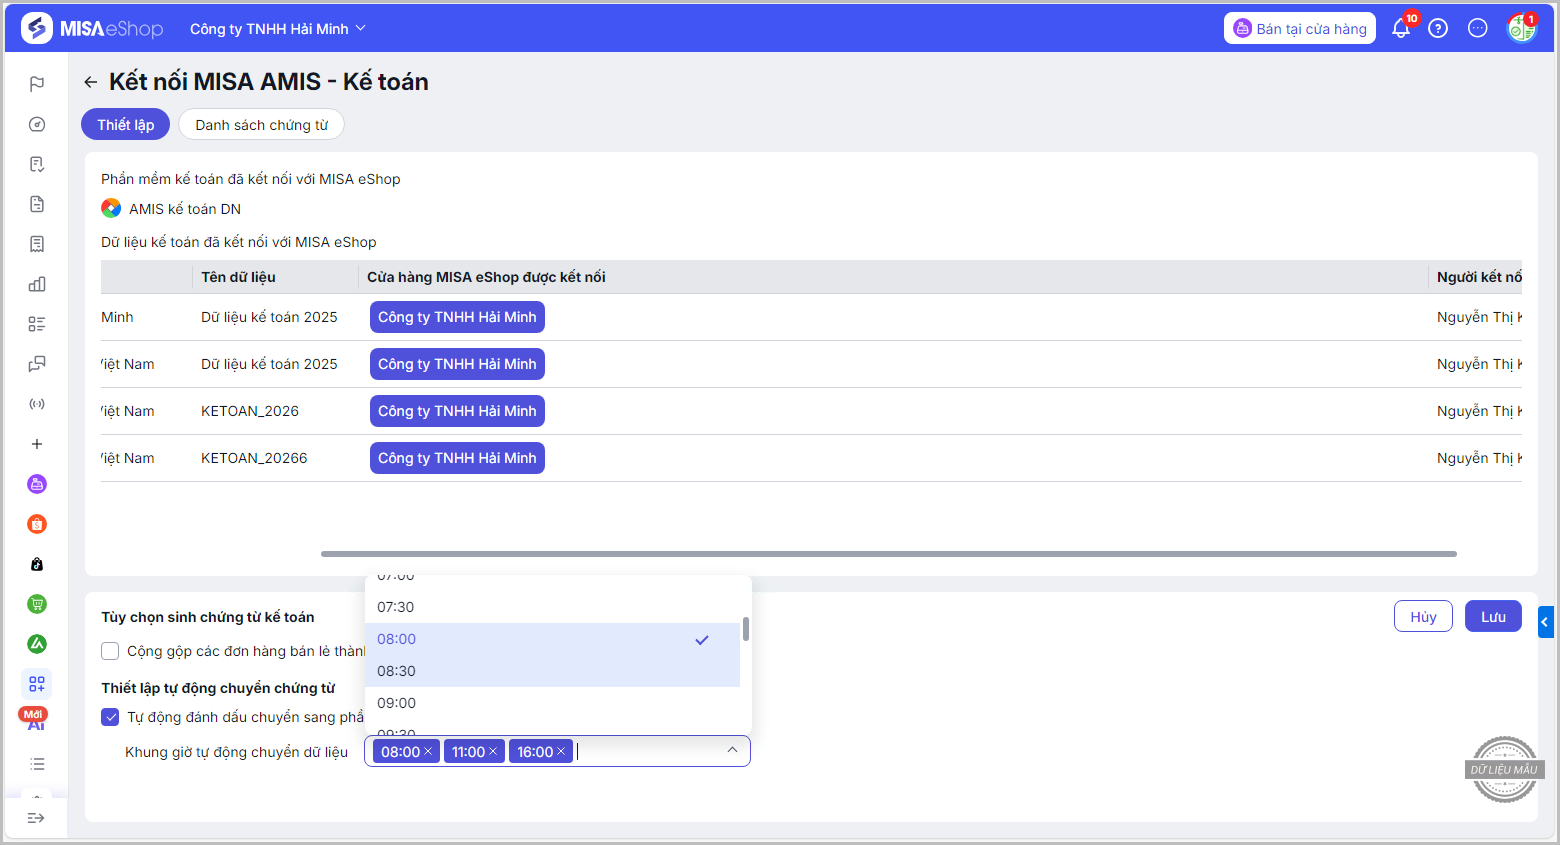The image size is (1560, 845).
Task: Switch to Danh sách chứng từ tab
Action: 261,125
